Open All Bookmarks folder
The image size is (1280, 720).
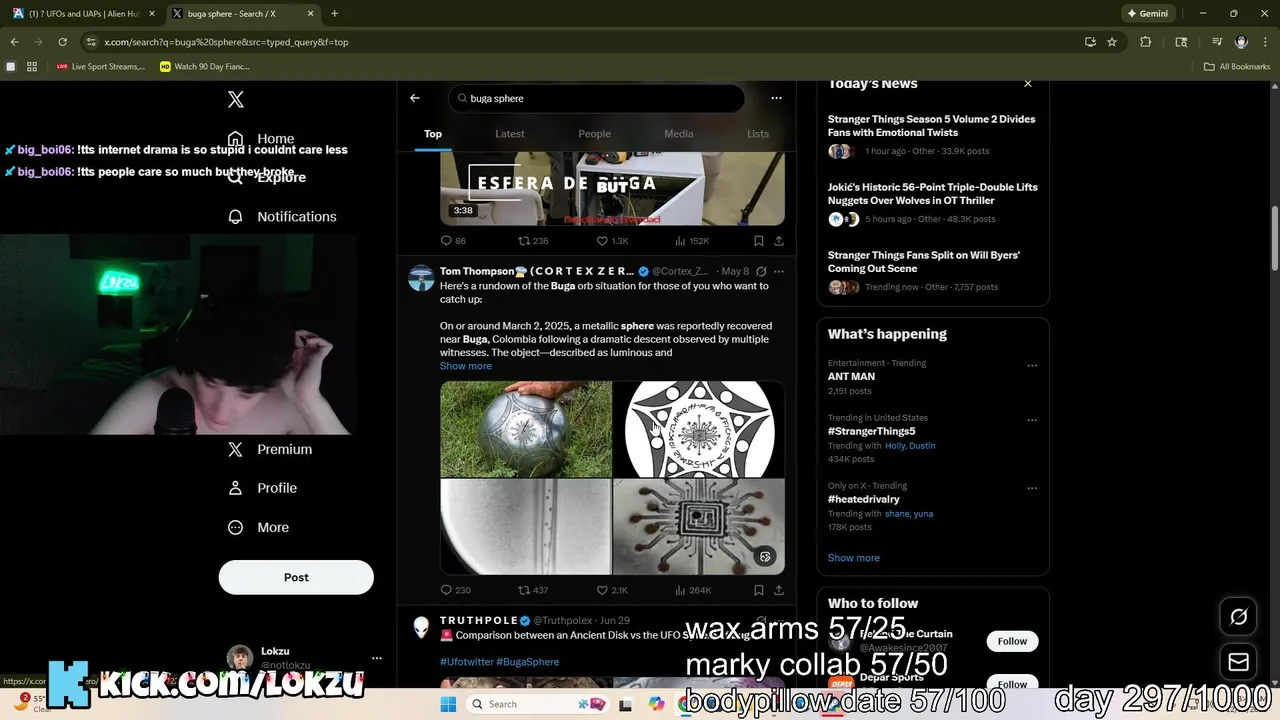click(1237, 67)
